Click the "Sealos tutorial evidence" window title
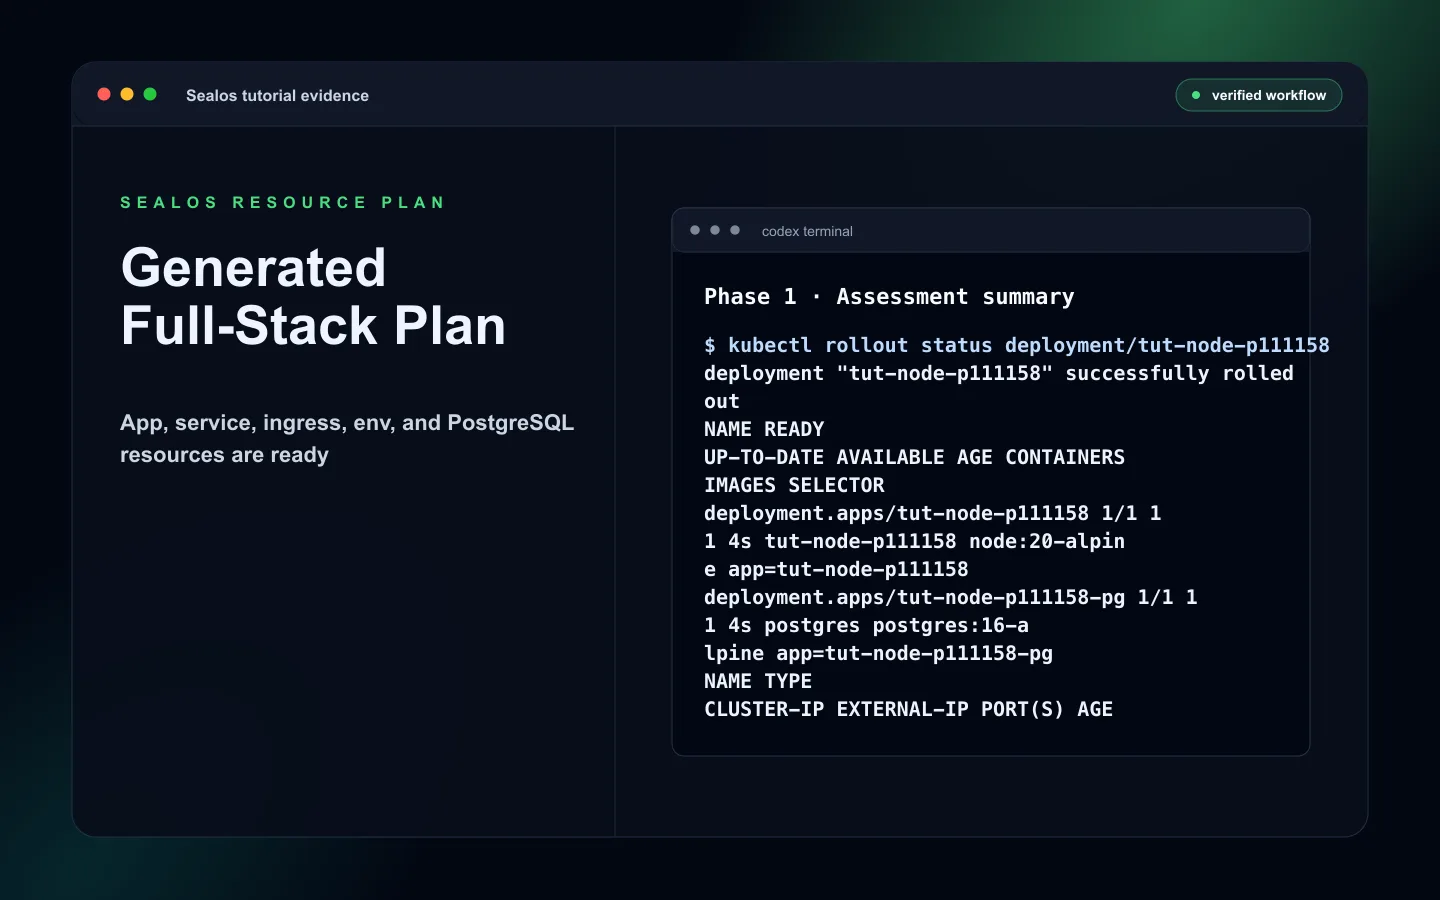1440x900 pixels. tap(277, 95)
